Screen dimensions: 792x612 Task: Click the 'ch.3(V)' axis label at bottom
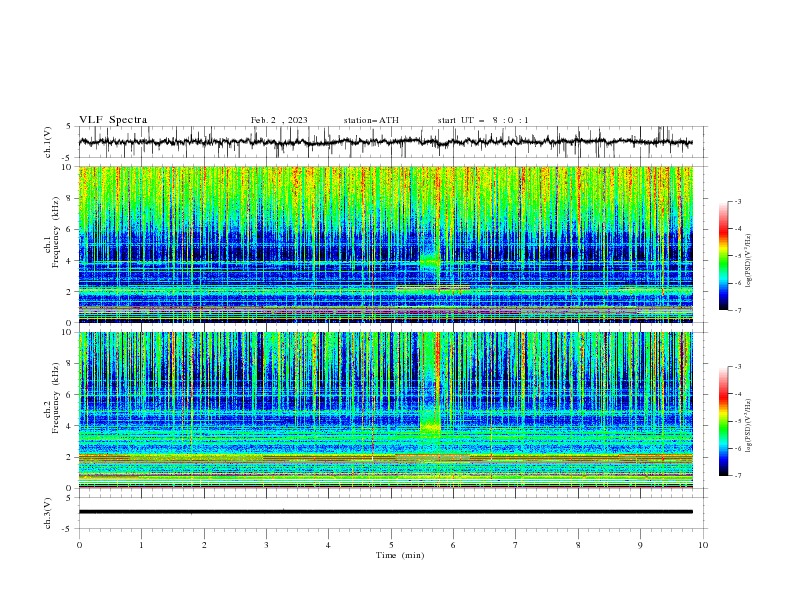click(x=48, y=513)
